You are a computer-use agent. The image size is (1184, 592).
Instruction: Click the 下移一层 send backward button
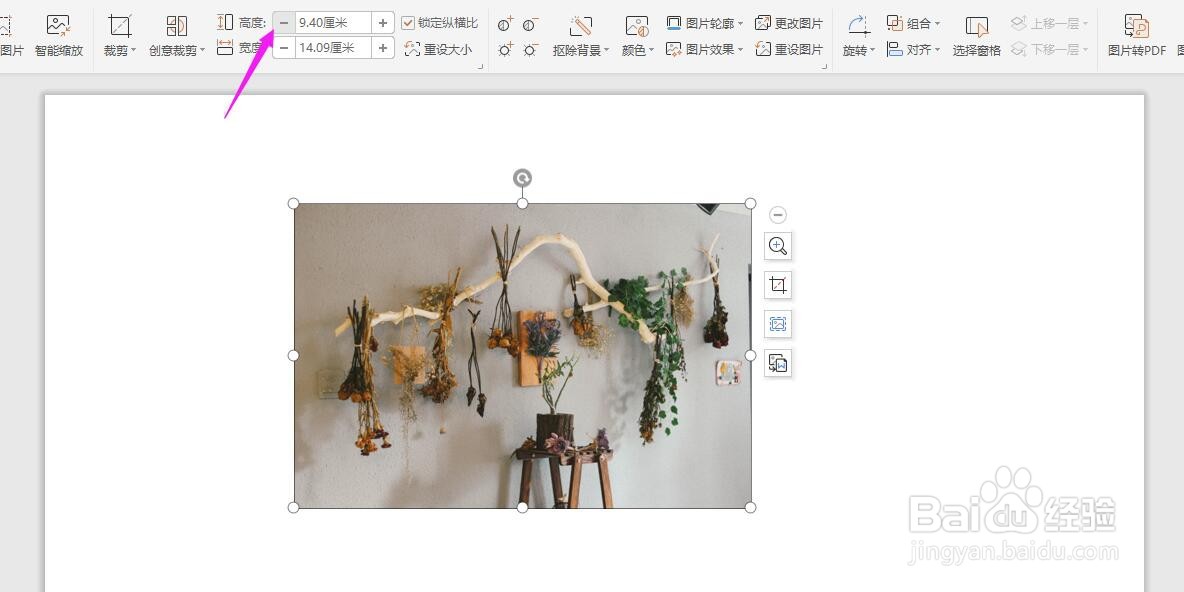(1050, 49)
